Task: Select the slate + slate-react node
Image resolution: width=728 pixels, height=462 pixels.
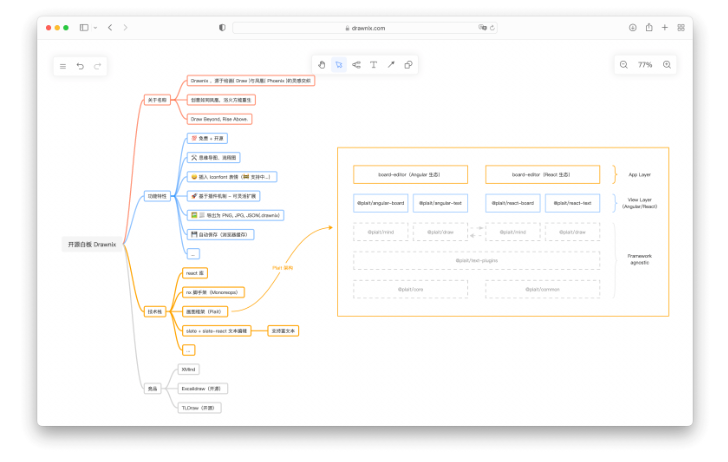Action: pos(216,331)
